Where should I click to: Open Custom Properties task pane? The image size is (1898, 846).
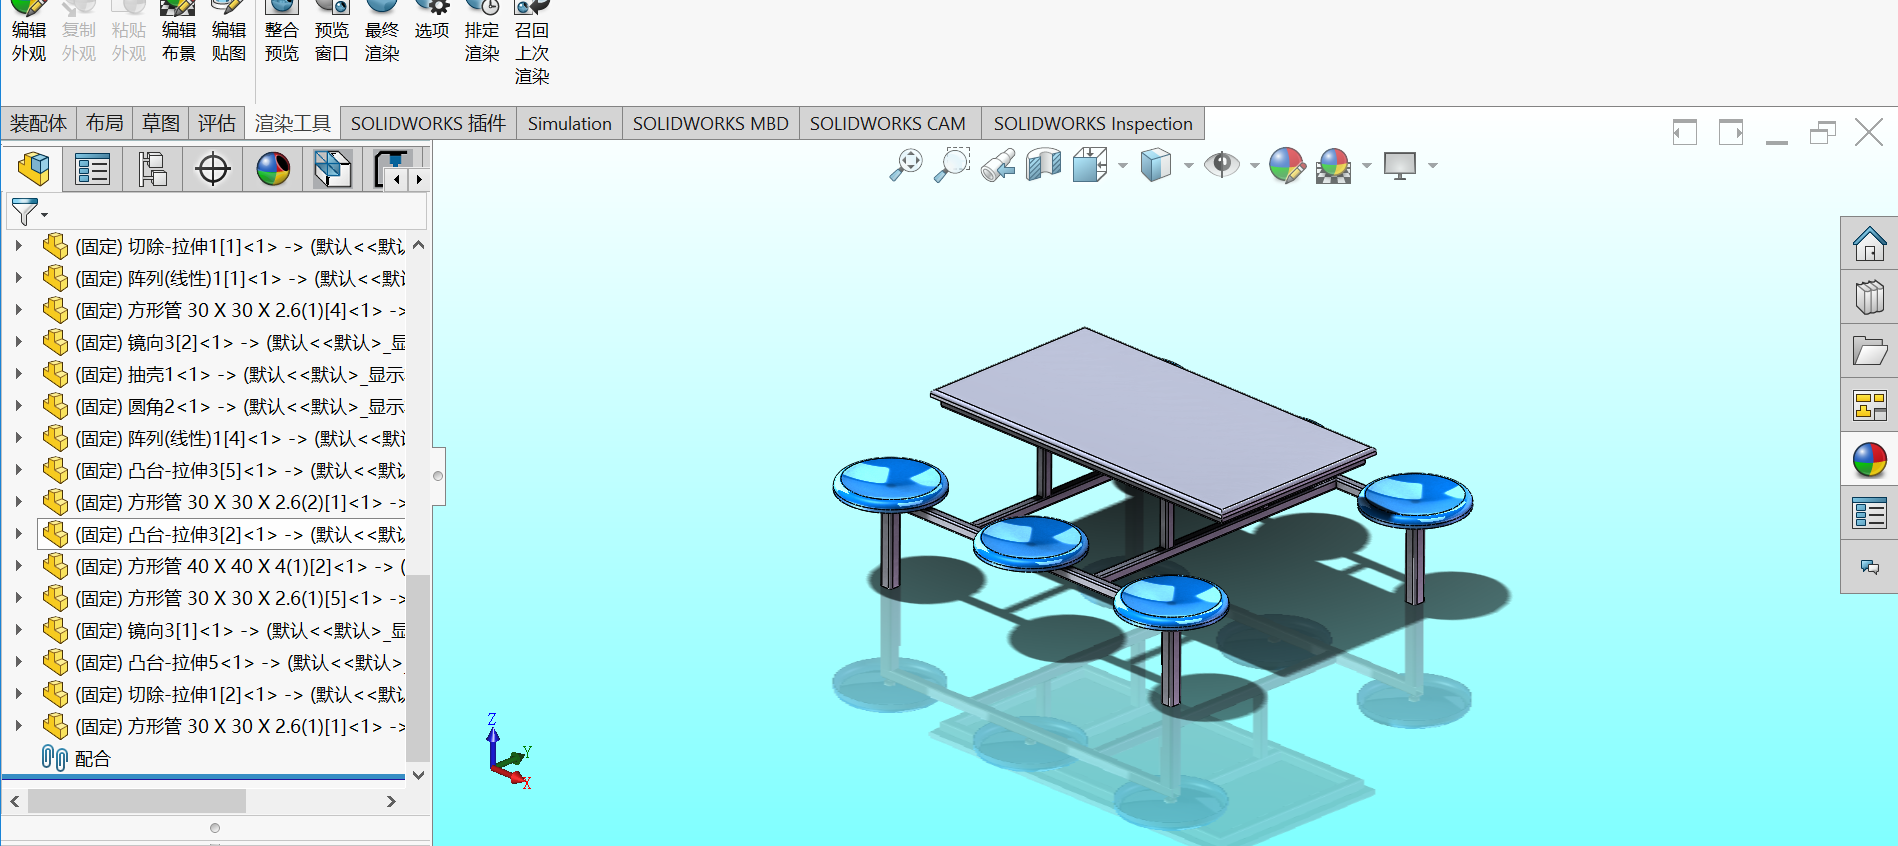click(x=1869, y=513)
